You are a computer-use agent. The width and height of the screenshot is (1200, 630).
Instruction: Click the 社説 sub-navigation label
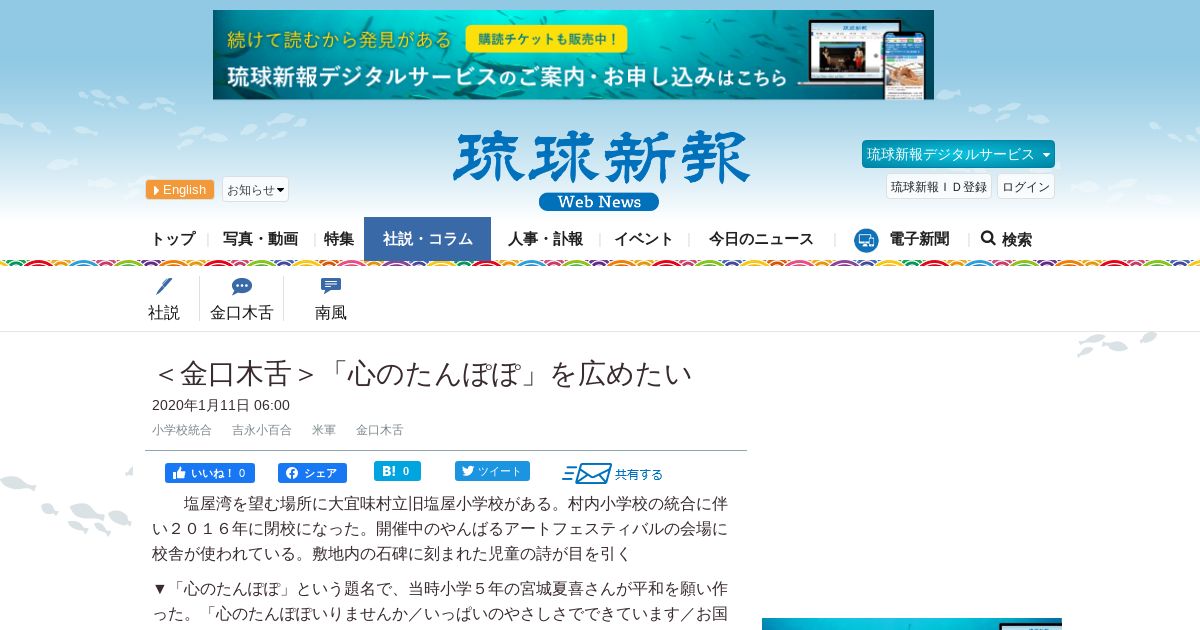tap(164, 312)
